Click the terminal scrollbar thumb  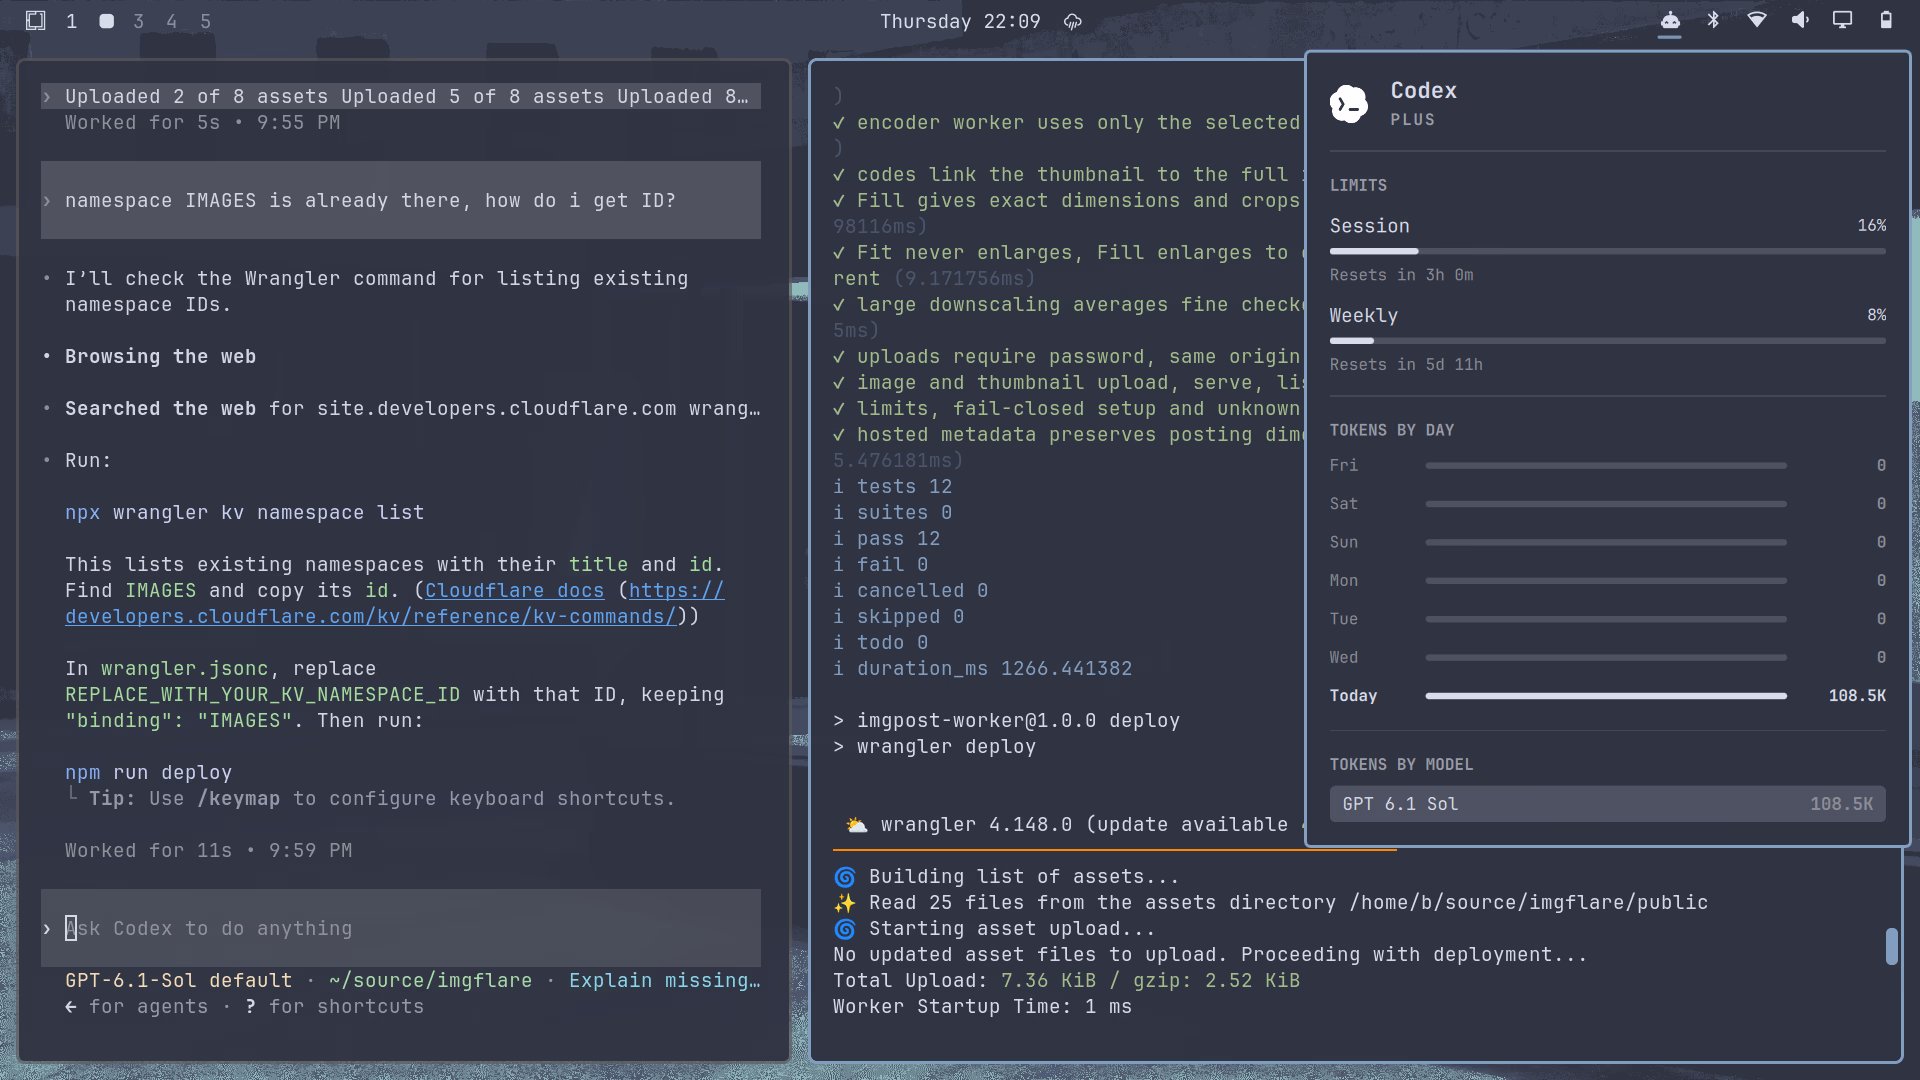(x=1892, y=946)
